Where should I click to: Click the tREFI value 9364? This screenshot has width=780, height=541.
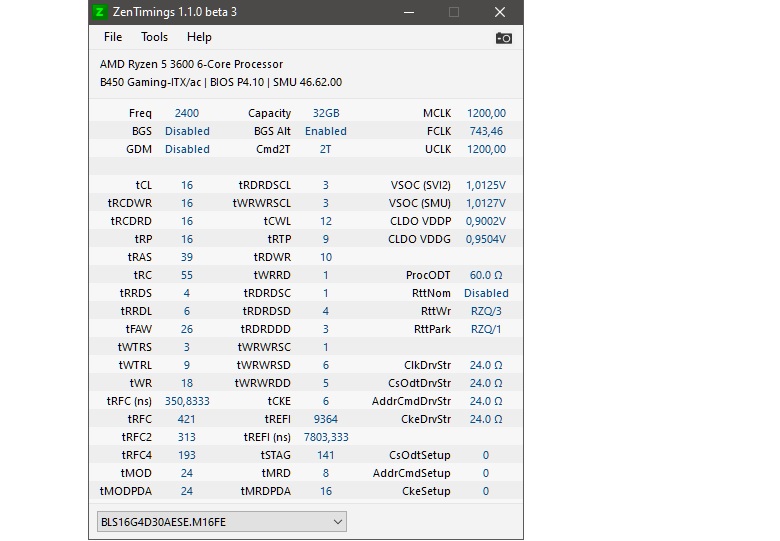[326, 419]
